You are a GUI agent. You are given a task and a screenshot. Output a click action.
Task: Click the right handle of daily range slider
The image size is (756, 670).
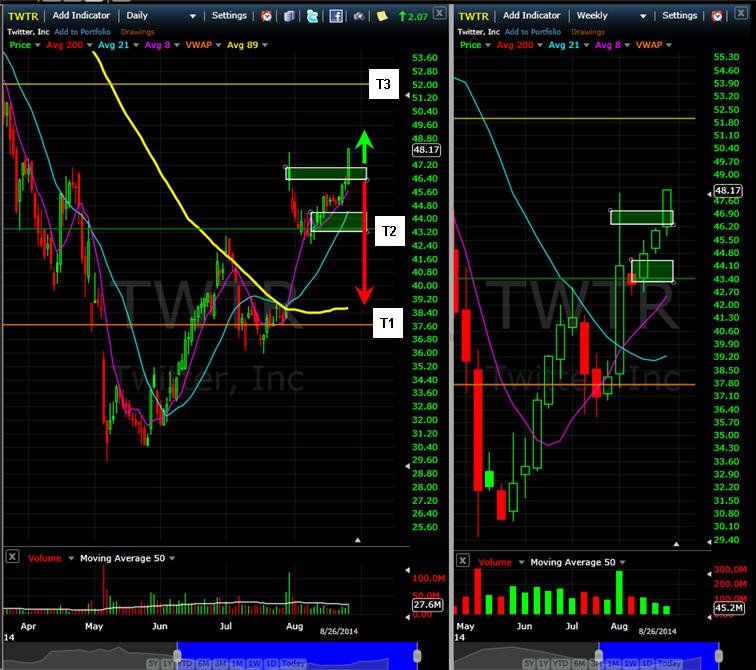(417, 656)
